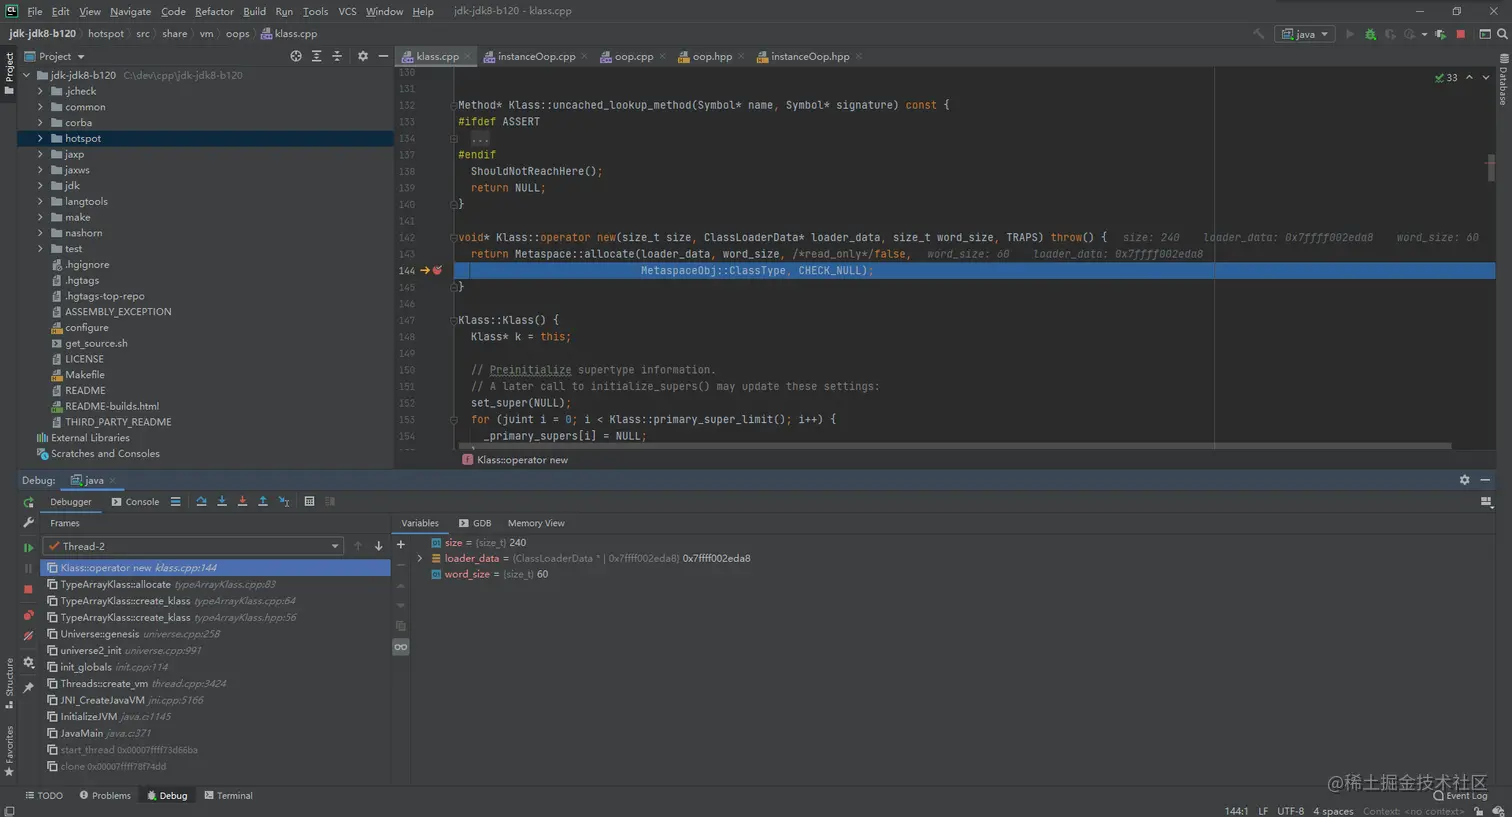The width and height of the screenshot is (1512, 817).
Task: Select the README-builds.html file
Action: (x=112, y=406)
